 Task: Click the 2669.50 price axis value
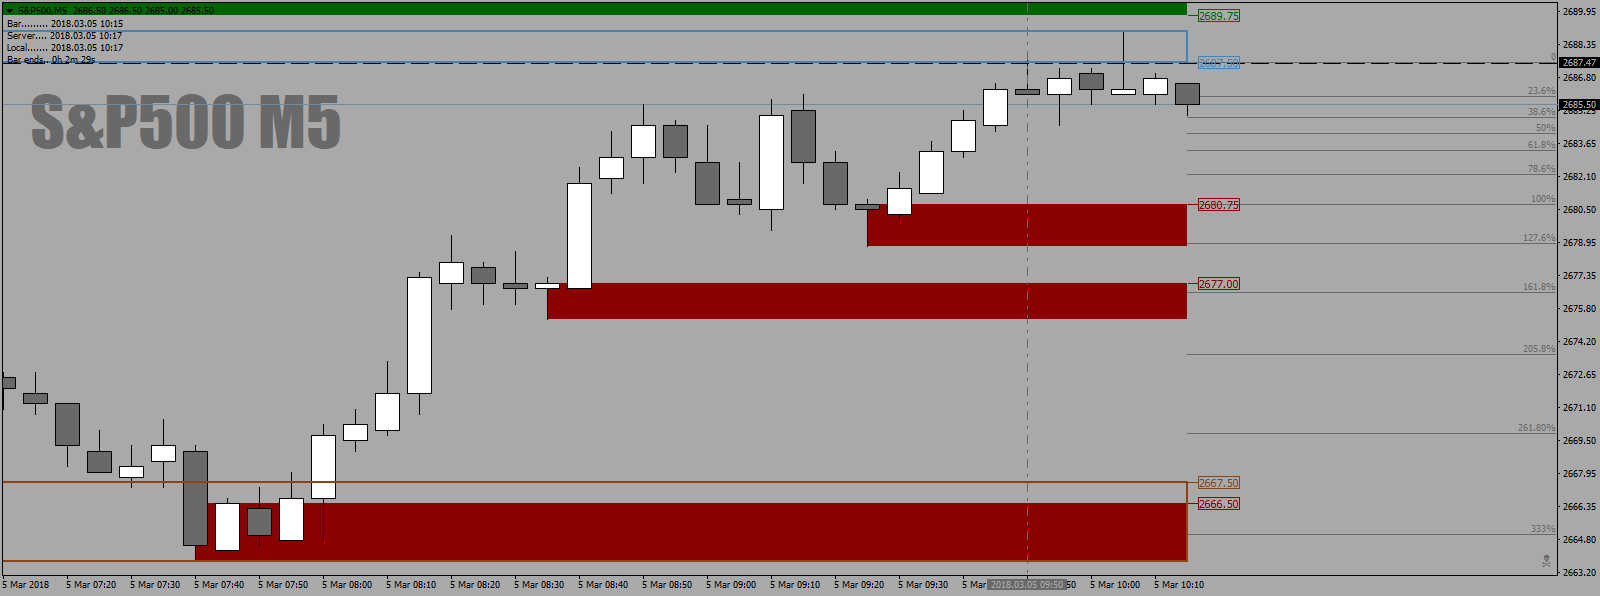(x=1579, y=441)
